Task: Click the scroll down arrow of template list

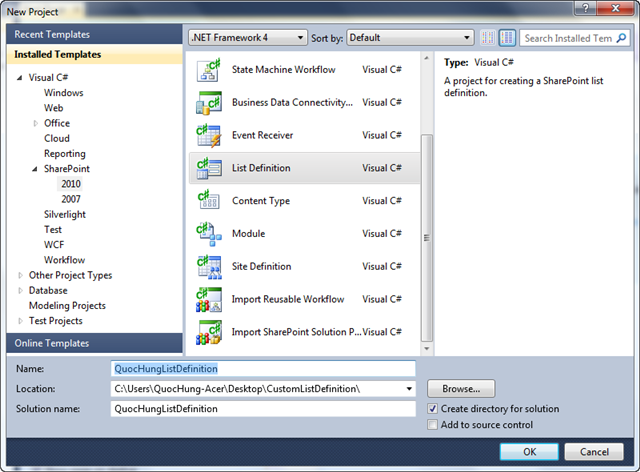Action: click(x=426, y=348)
